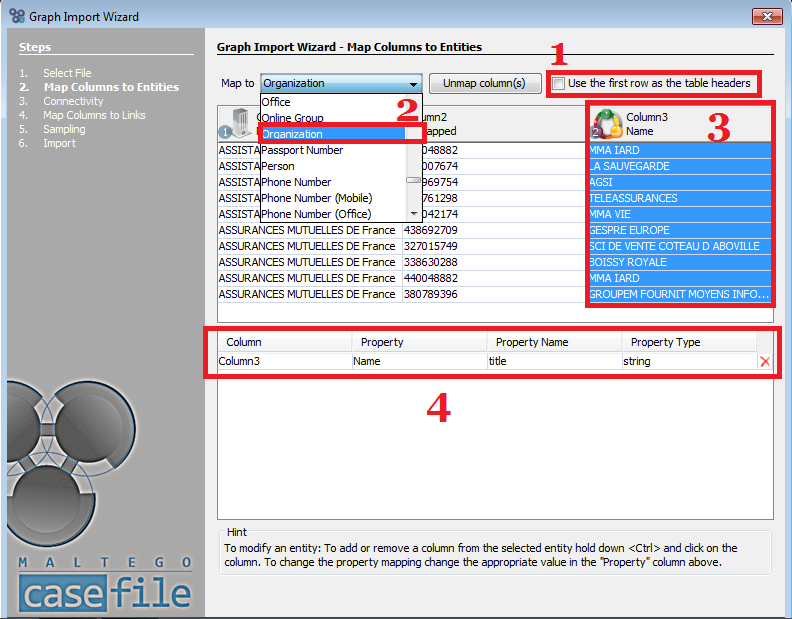Delete the Column3 mapping with the red X
The image size is (792, 619).
pos(765,361)
